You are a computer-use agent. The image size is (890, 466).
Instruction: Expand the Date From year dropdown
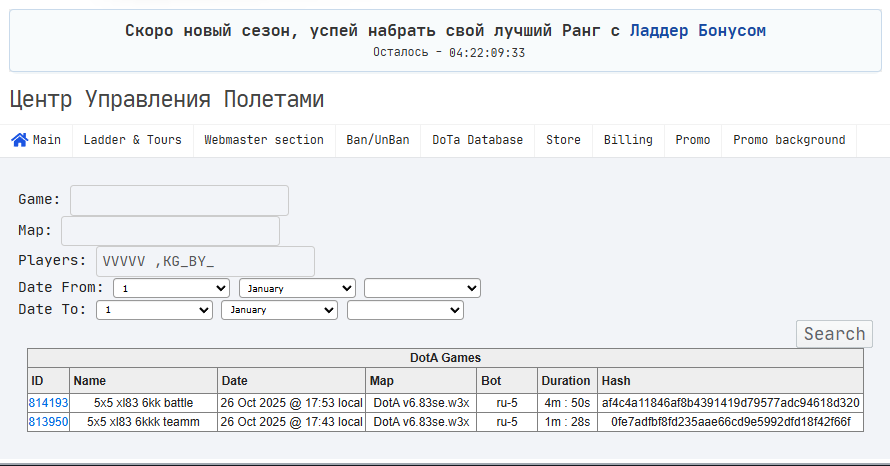(x=422, y=288)
